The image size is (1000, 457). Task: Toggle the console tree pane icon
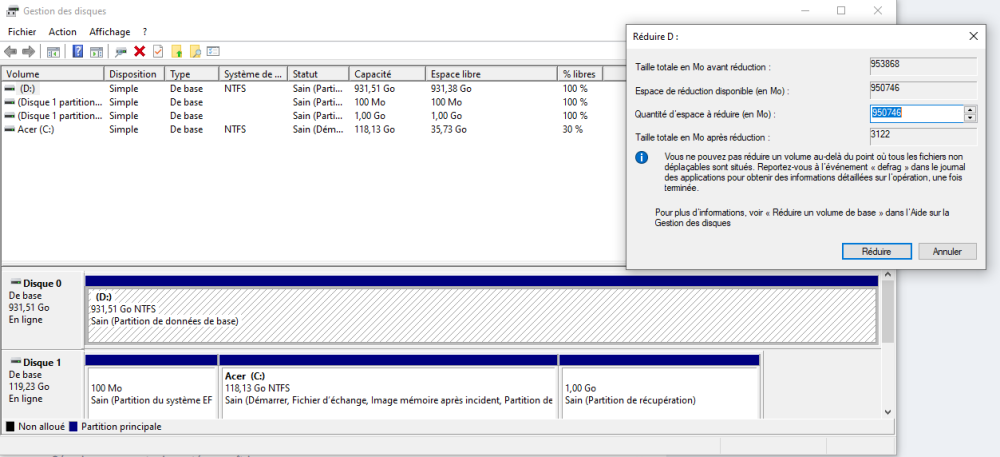pyautogui.click(x=53, y=52)
